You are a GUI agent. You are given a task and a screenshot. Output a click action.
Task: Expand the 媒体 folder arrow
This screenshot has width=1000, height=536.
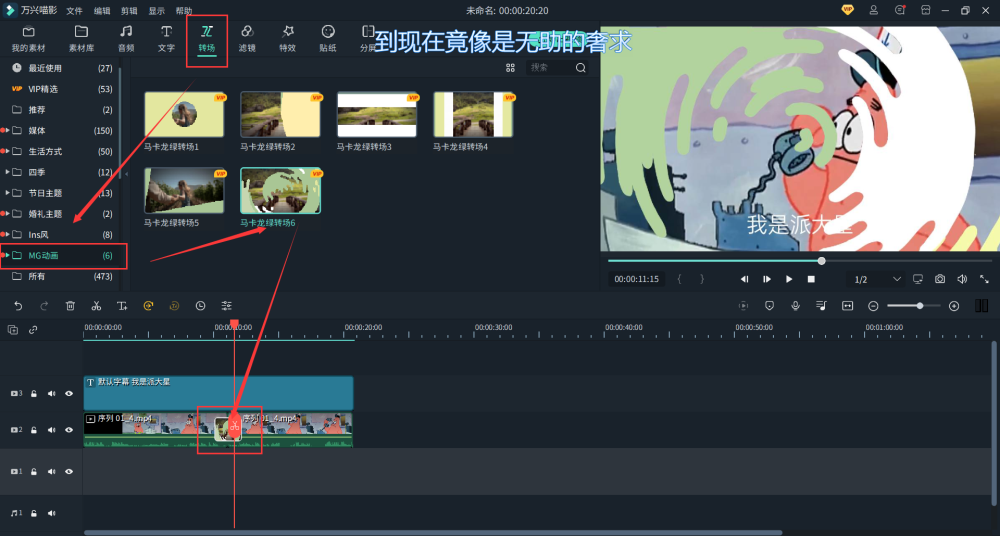(x=7, y=130)
